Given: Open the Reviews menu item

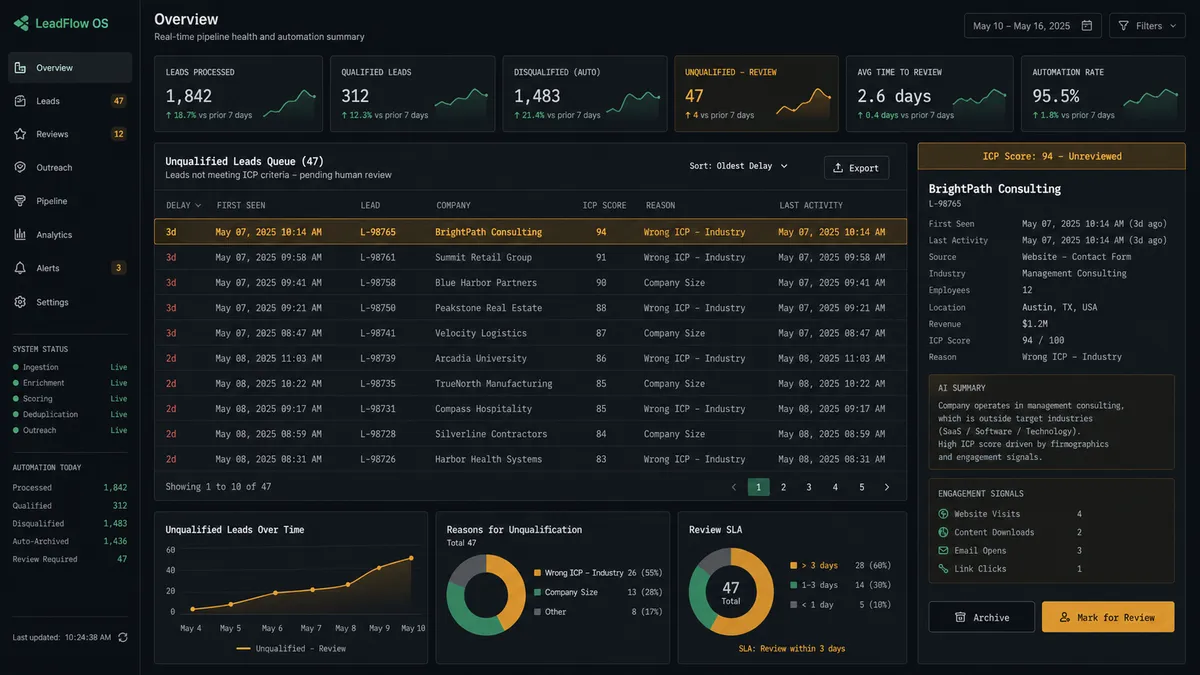Looking at the screenshot, I should 70,134.
